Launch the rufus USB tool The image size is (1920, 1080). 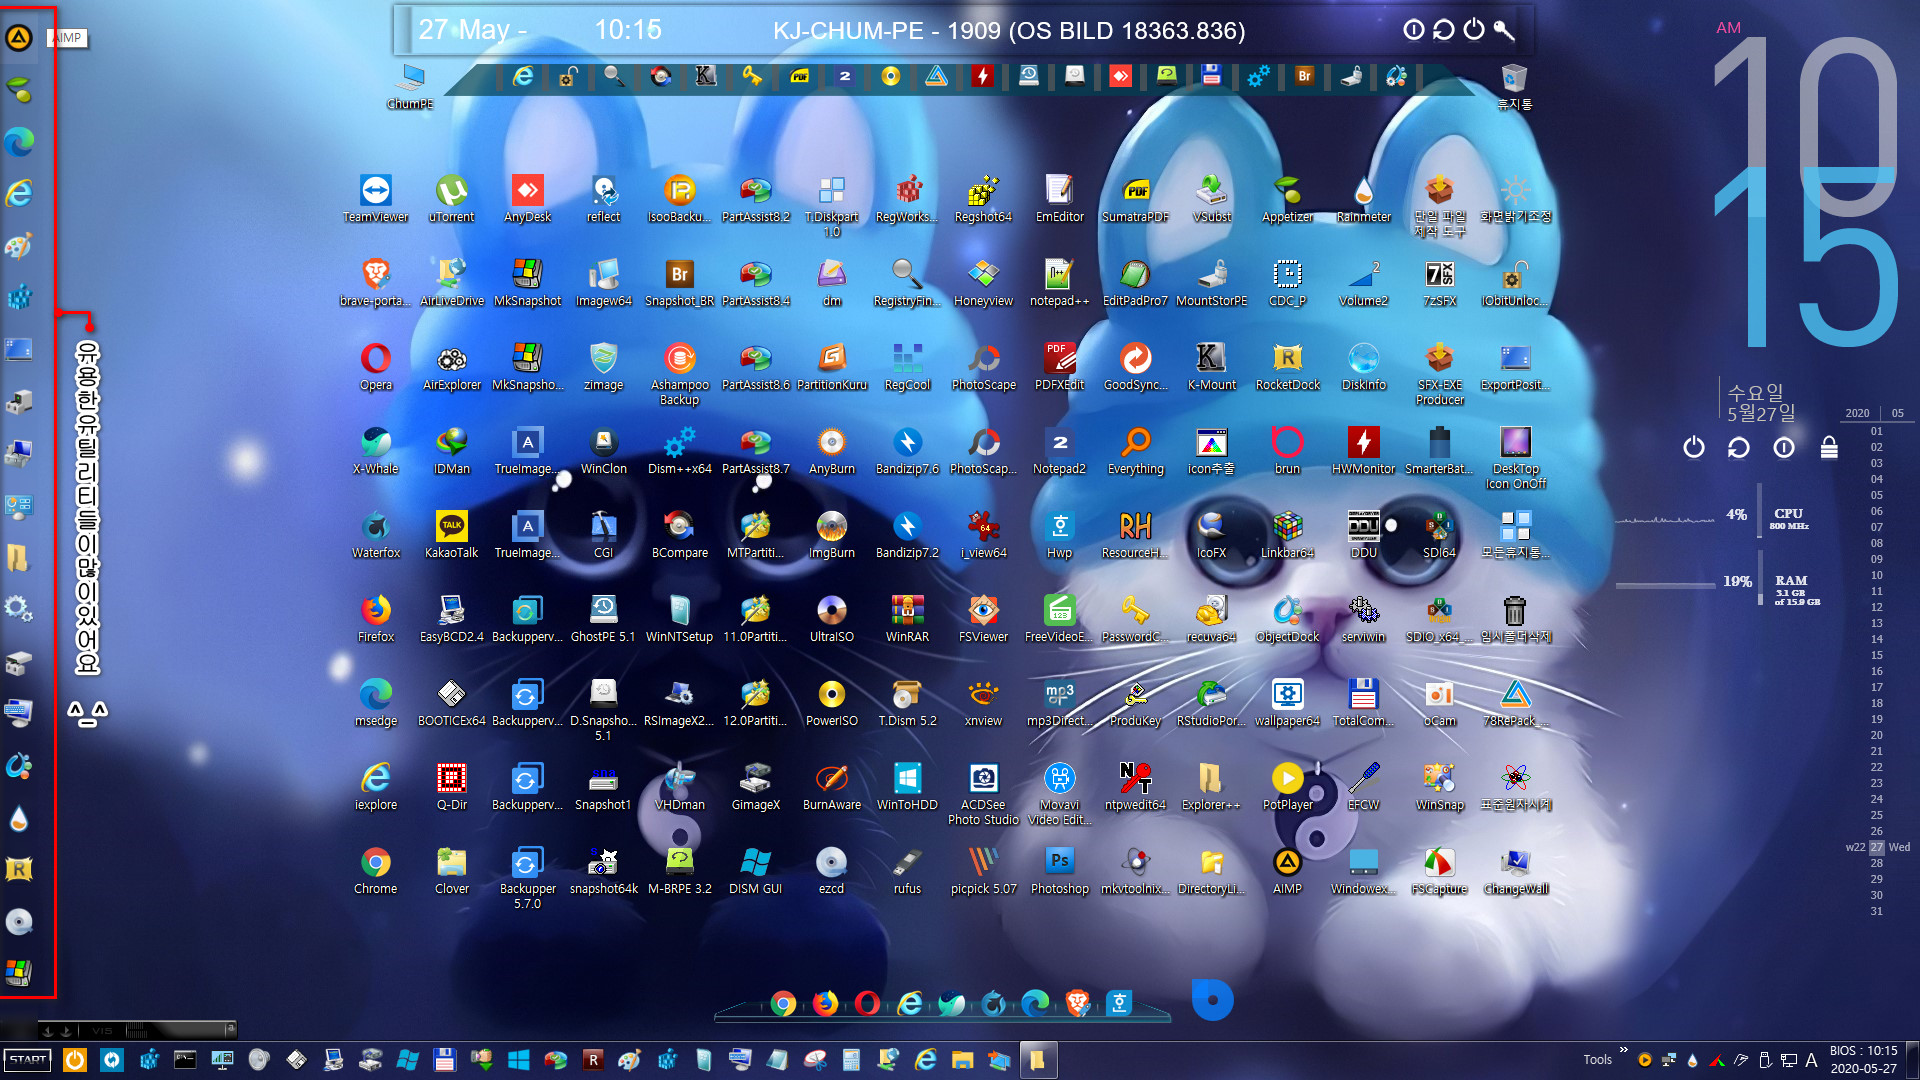tap(908, 870)
